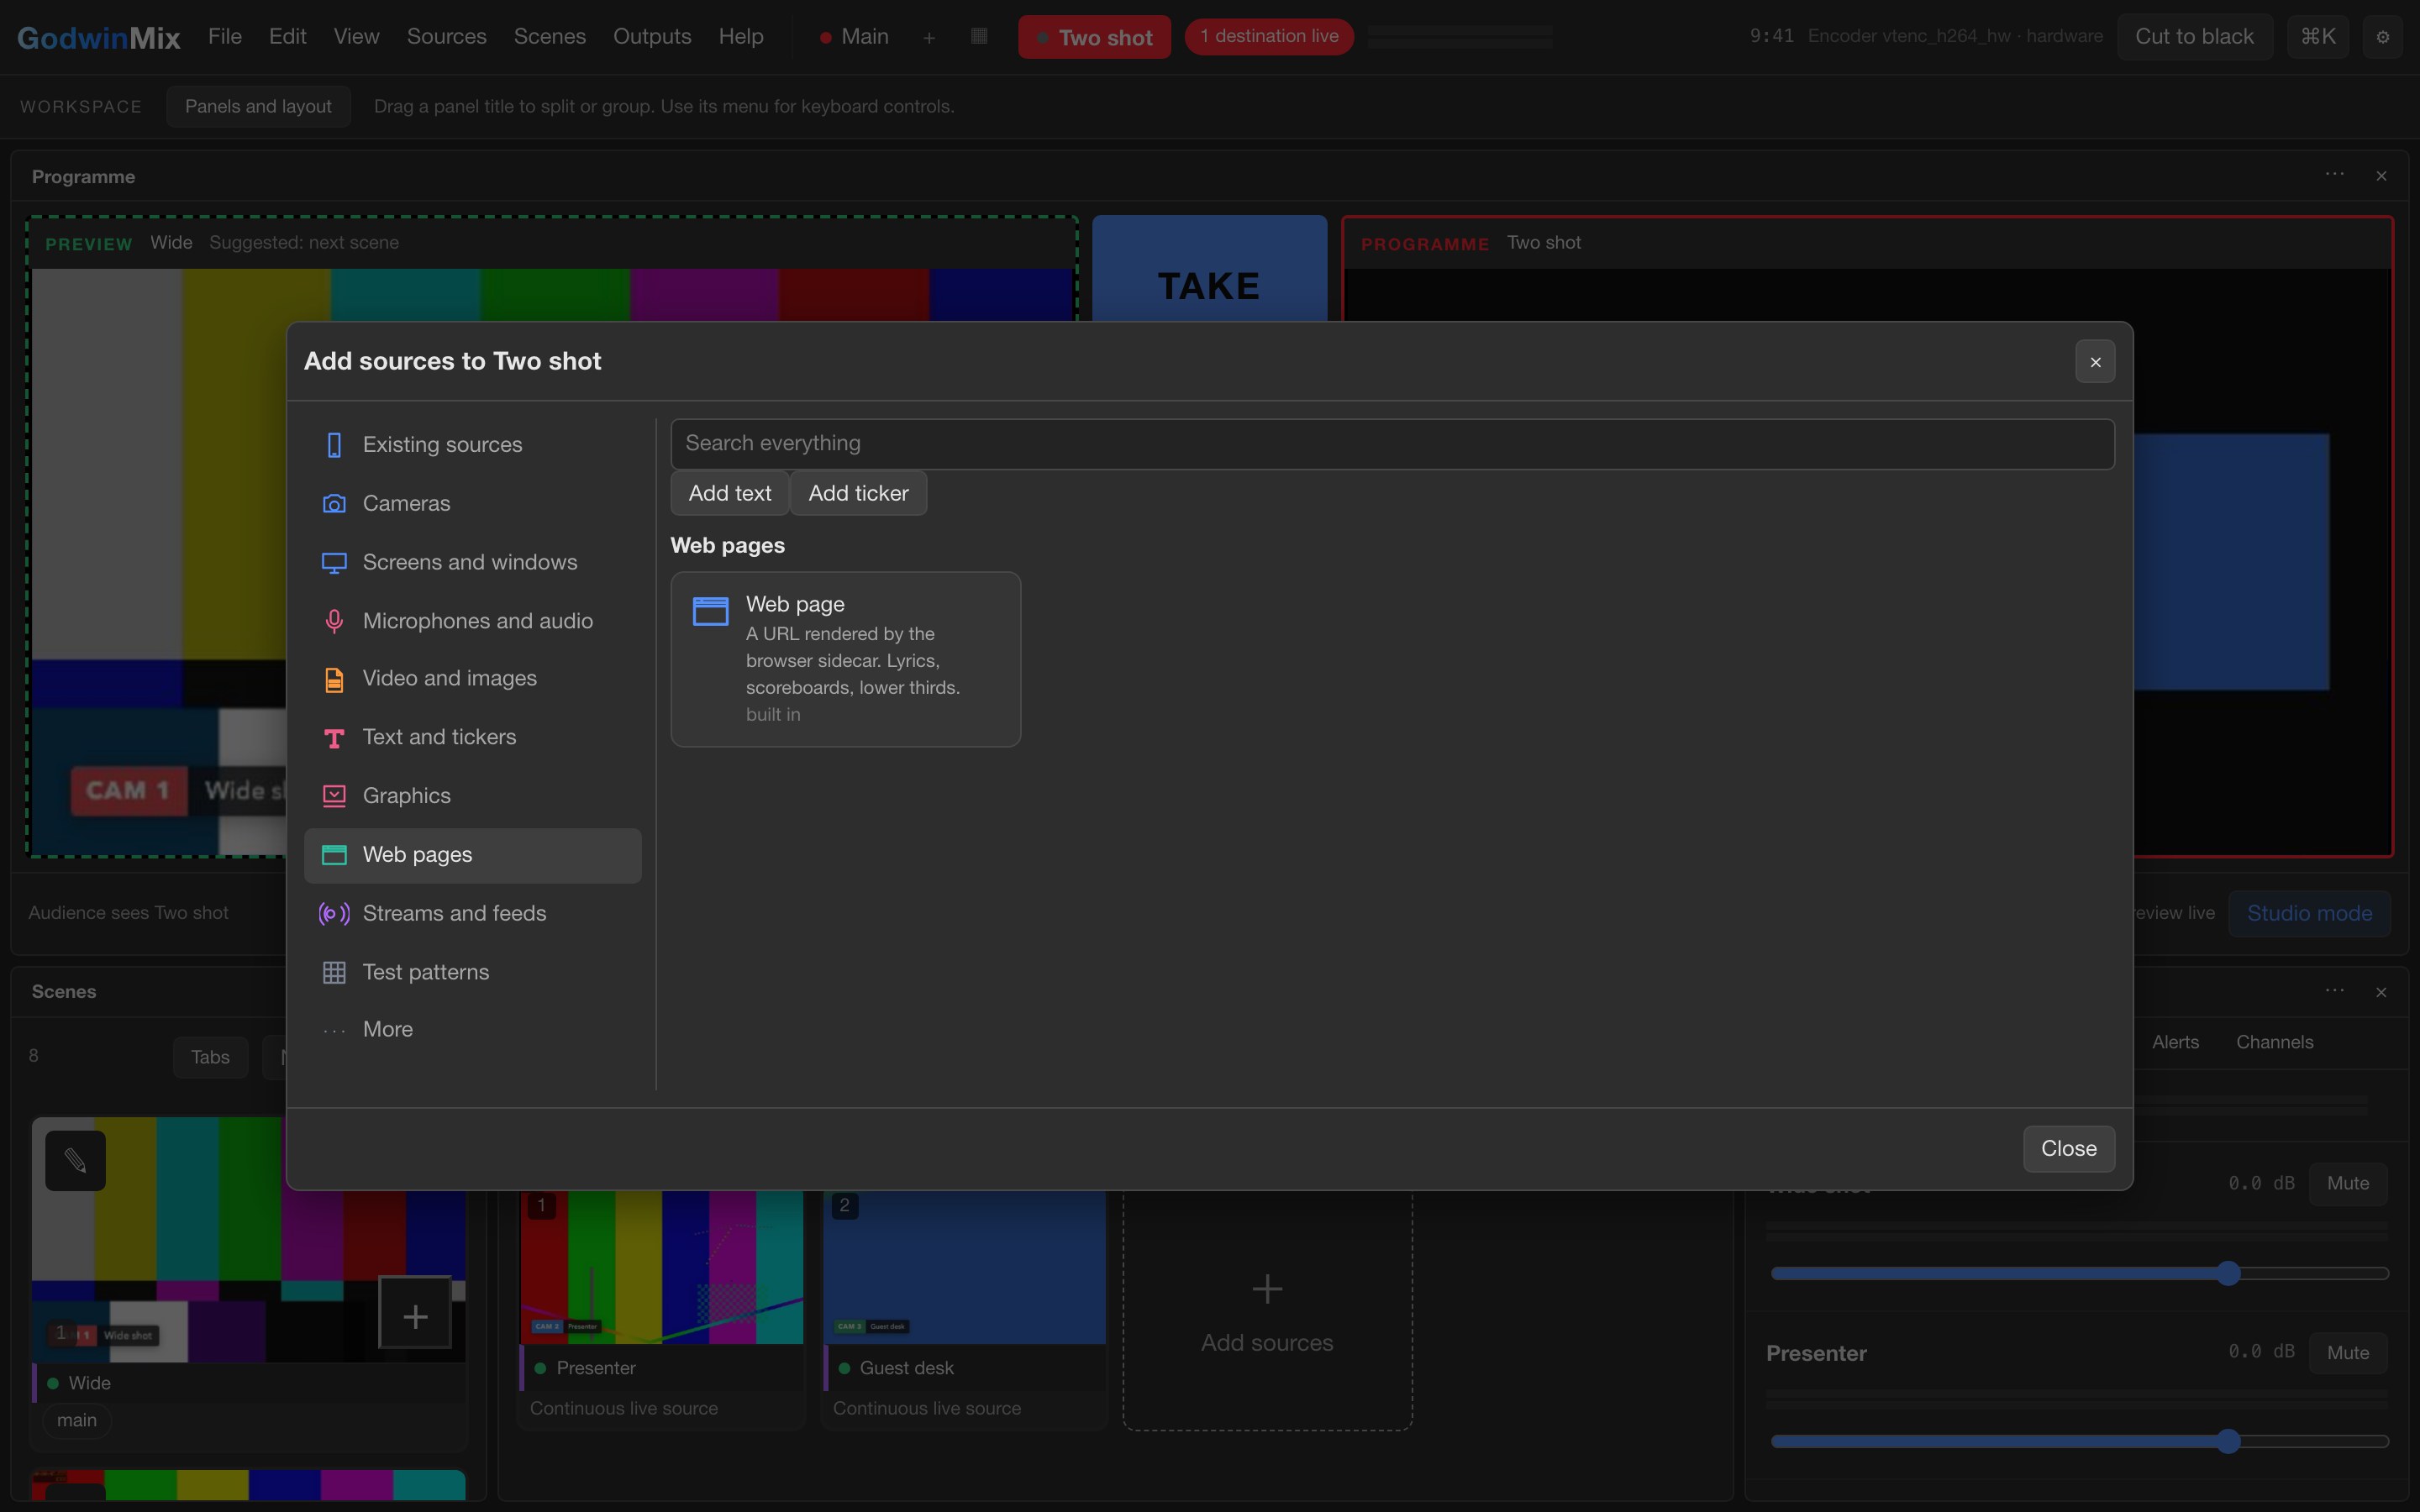Click the grid icon beside plus
2420x1512 pixels.
(979, 37)
